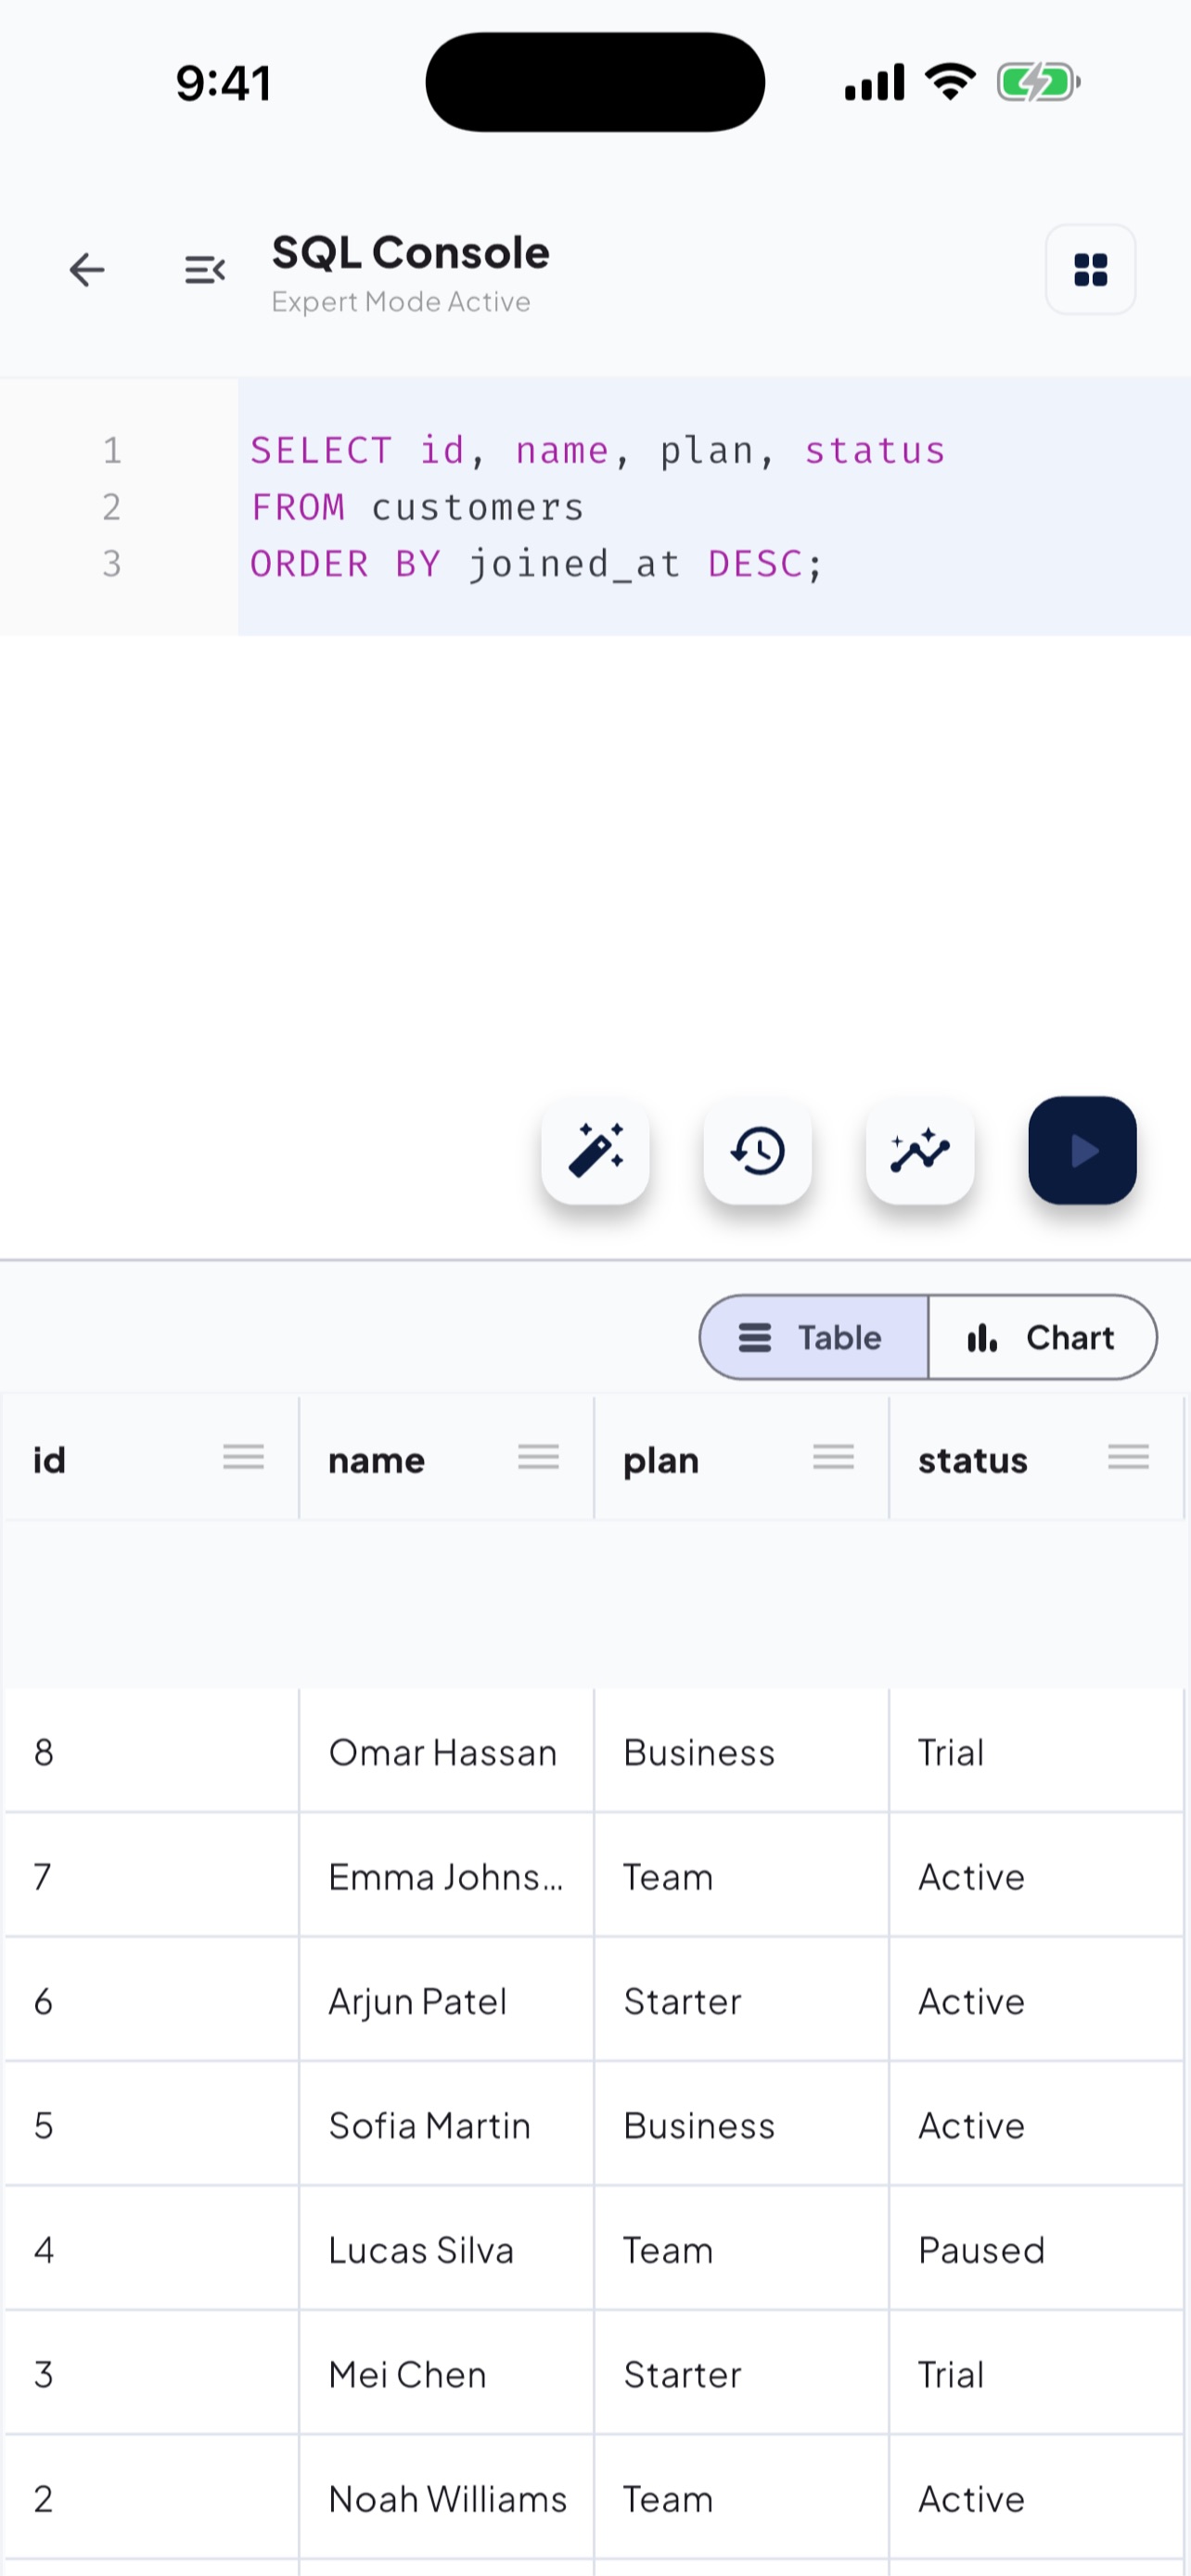Click Omar Hassan's Trial status cell
Viewport: 1191px width, 2576px height.
pos(1036,1752)
